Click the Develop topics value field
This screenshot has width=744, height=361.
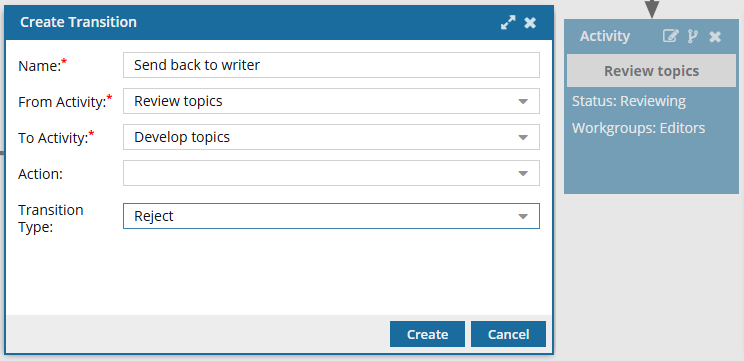point(331,137)
